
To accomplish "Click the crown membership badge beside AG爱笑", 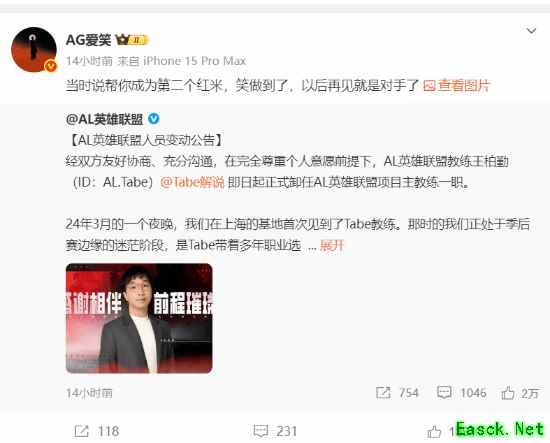I will pos(132,40).
